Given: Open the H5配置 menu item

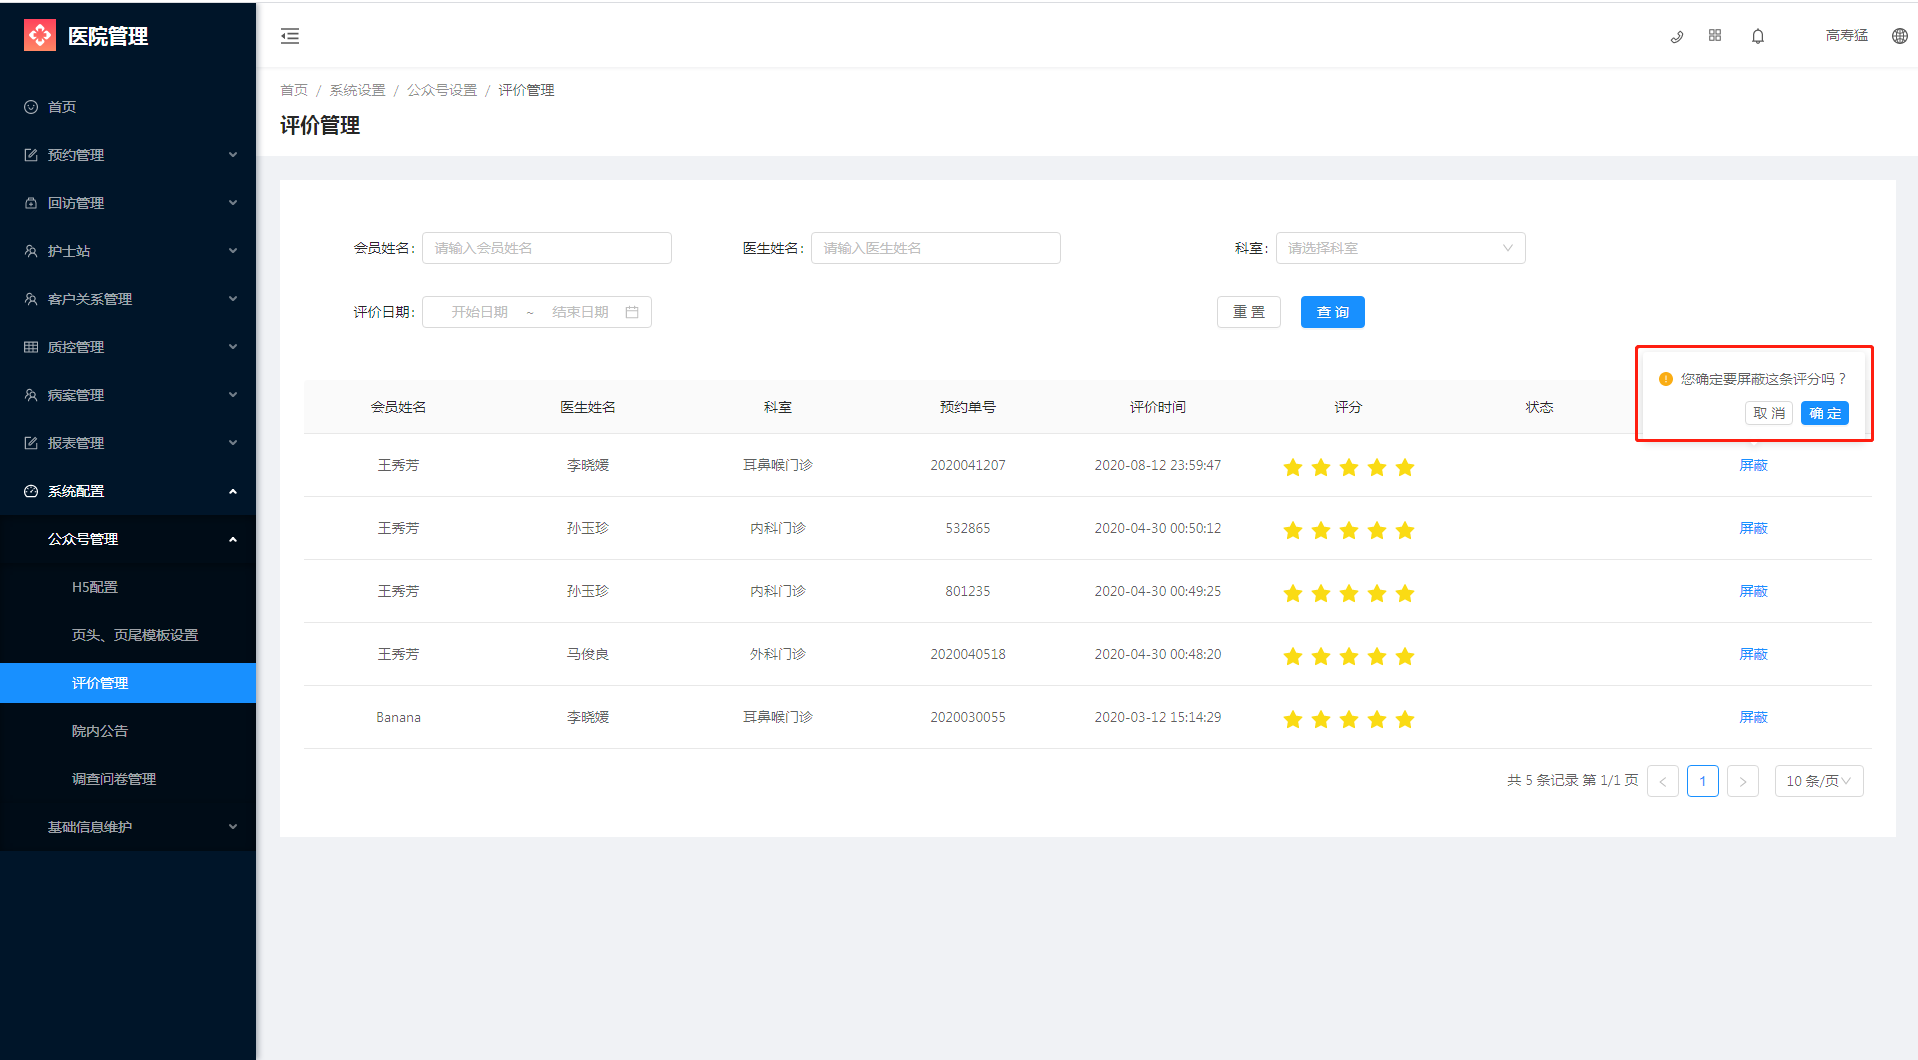Looking at the screenshot, I should (x=128, y=587).
